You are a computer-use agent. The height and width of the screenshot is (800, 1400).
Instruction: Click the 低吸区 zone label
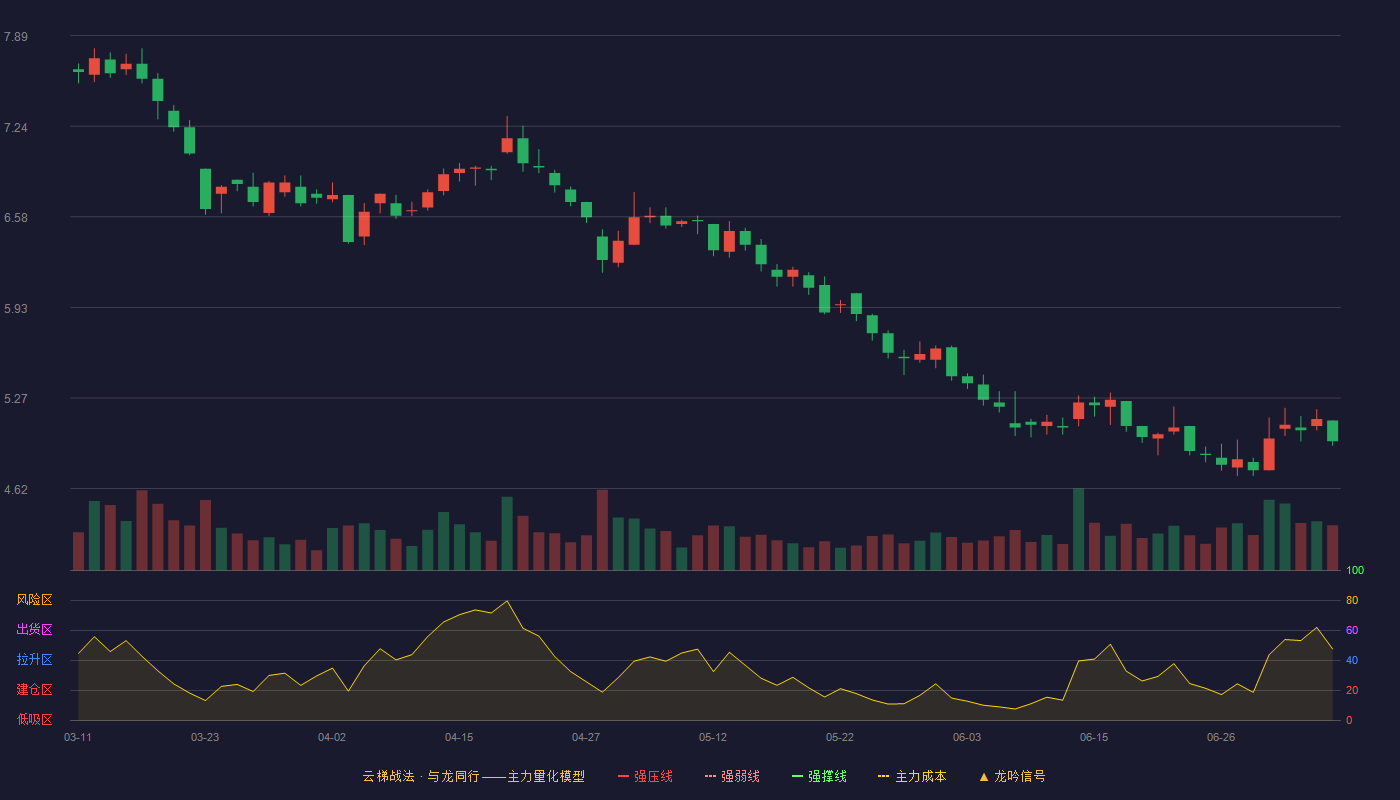34,719
